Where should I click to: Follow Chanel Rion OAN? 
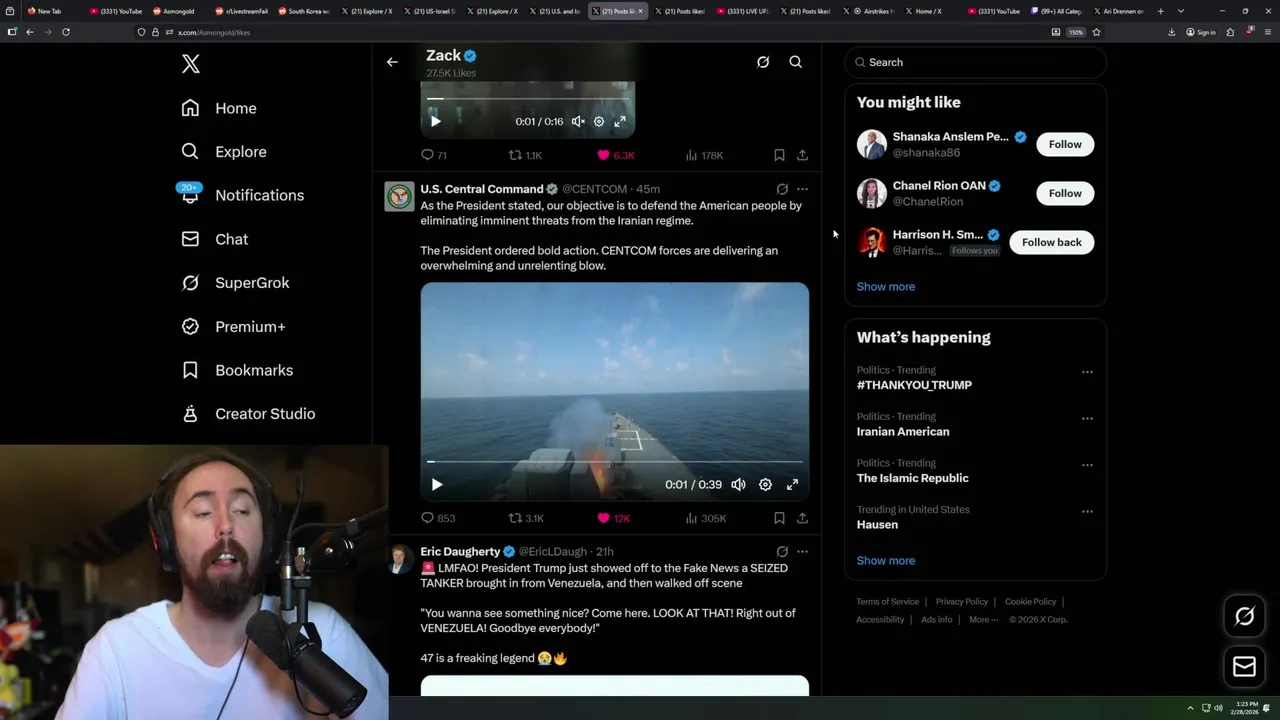(x=1065, y=193)
